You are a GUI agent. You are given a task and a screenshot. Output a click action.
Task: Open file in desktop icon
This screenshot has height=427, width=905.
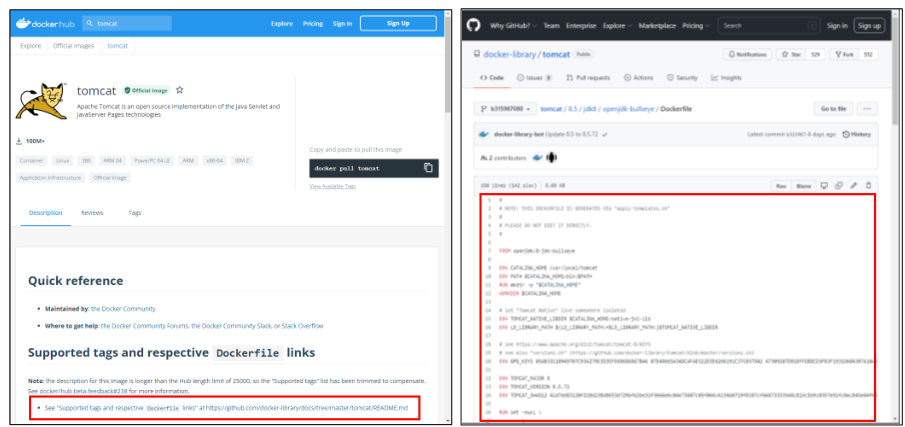point(824,186)
